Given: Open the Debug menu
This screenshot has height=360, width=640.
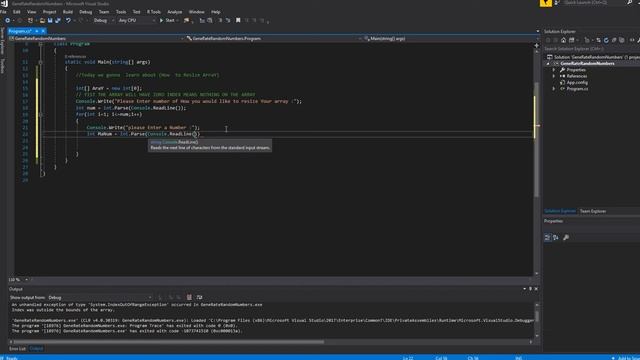Looking at the screenshot, I should (85, 12).
